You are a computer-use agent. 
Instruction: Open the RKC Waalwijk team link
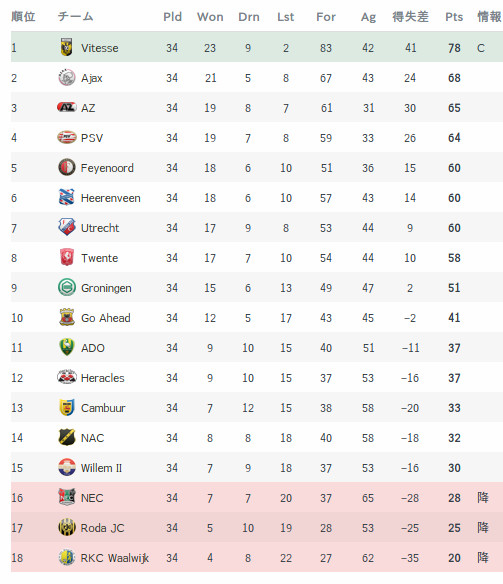coord(115,558)
